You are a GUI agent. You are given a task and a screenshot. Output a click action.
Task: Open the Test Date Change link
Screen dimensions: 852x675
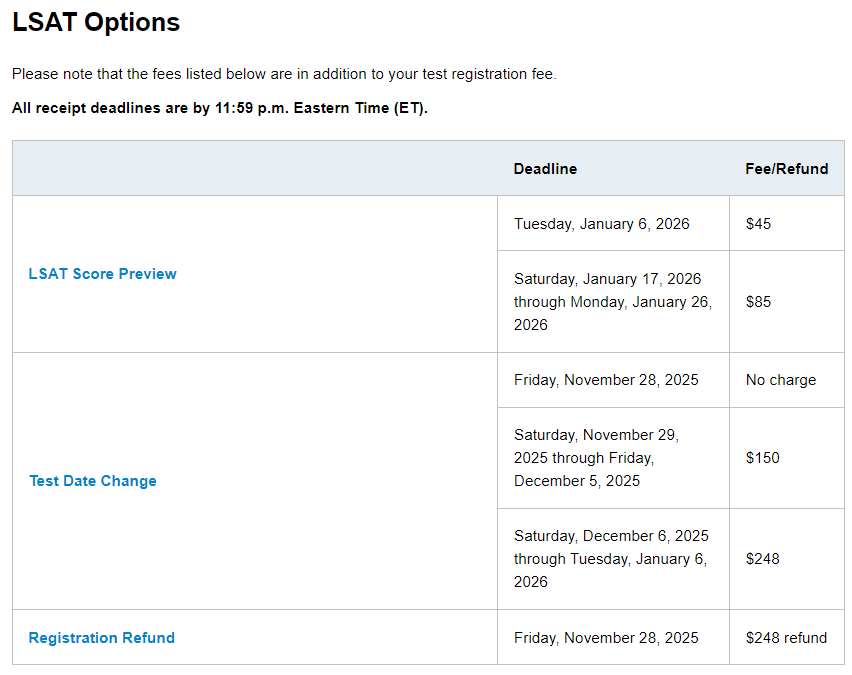[x=93, y=481]
